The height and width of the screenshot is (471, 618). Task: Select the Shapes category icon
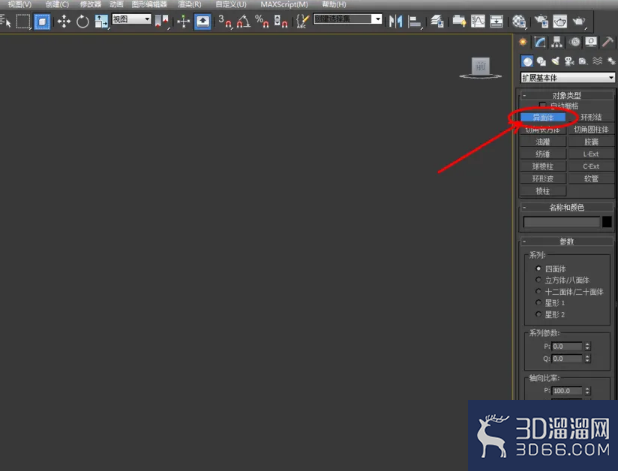click(x=541, y=61)
